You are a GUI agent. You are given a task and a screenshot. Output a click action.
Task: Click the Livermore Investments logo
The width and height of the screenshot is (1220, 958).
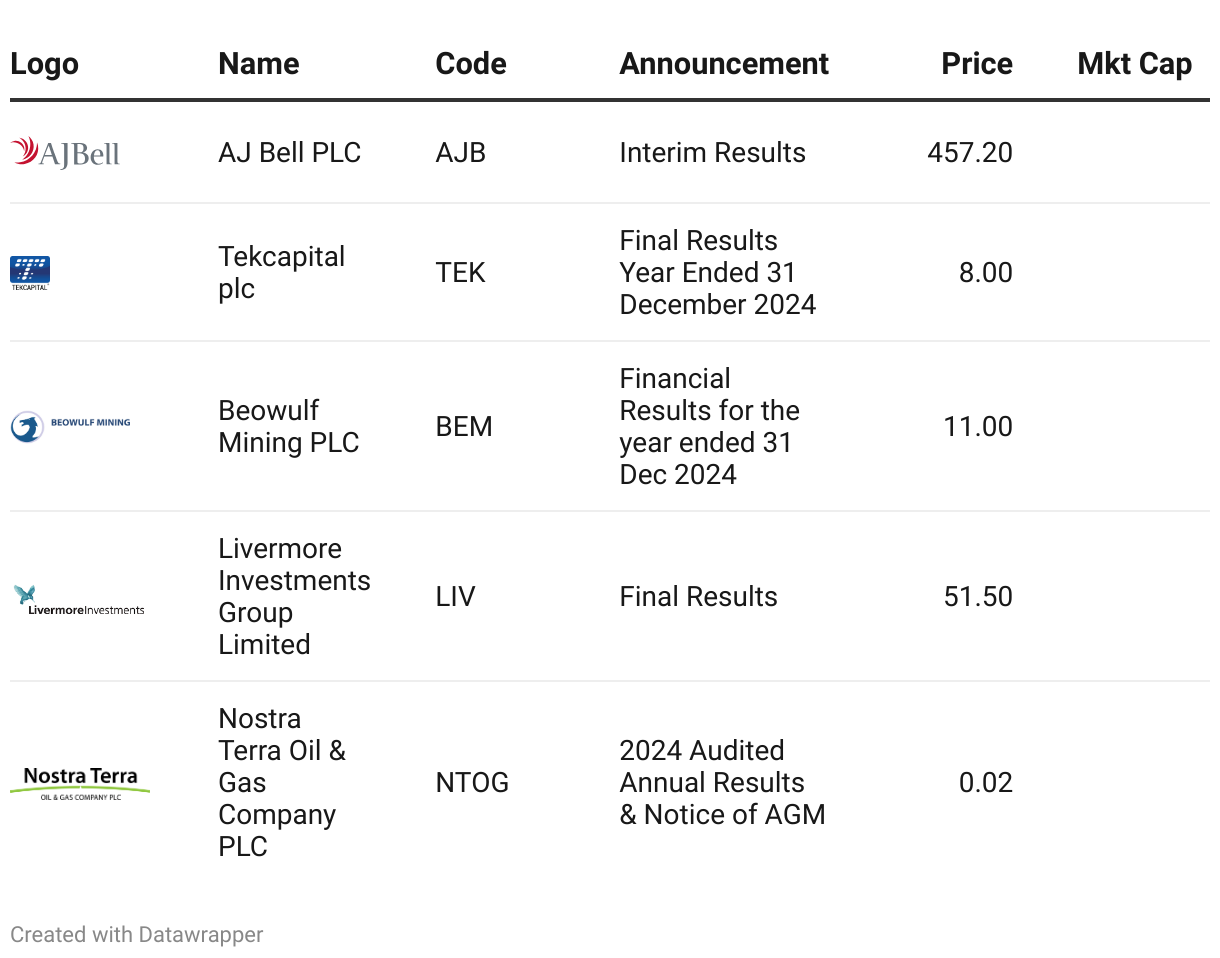(79, 599)
